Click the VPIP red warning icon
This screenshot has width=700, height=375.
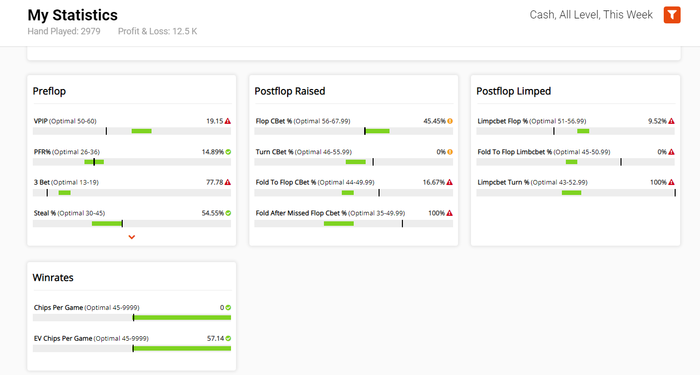point(228,121)
